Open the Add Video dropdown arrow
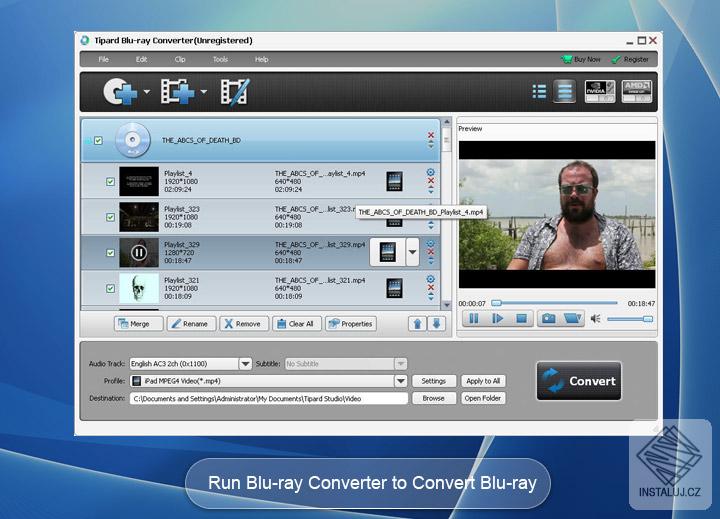The height and width of the screenshot is (519, 720). (203, 92)
